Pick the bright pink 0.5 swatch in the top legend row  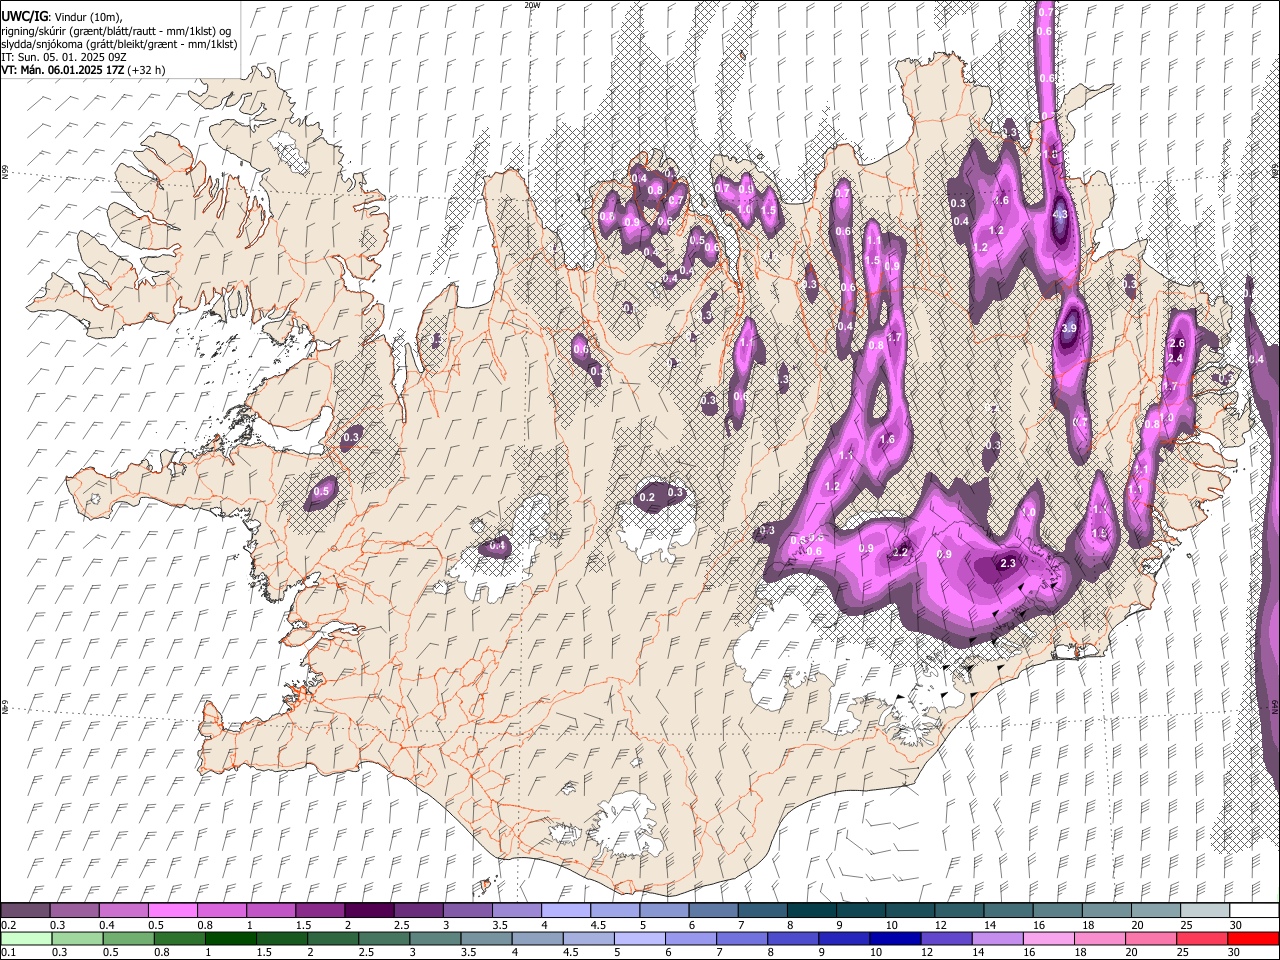coord(172,911)
